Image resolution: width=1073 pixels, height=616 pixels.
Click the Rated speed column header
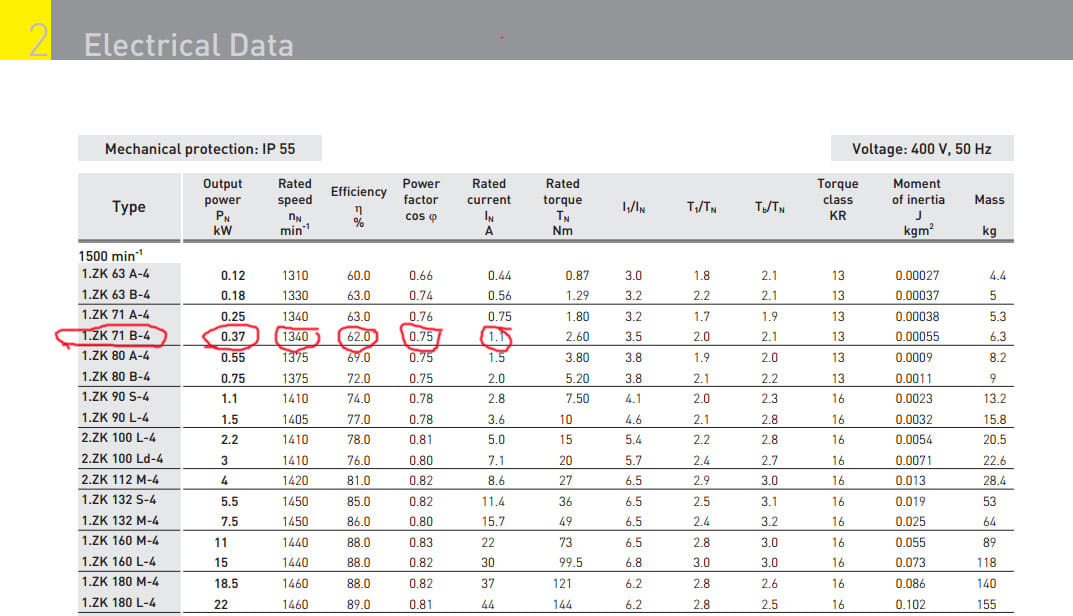[295, 207]
